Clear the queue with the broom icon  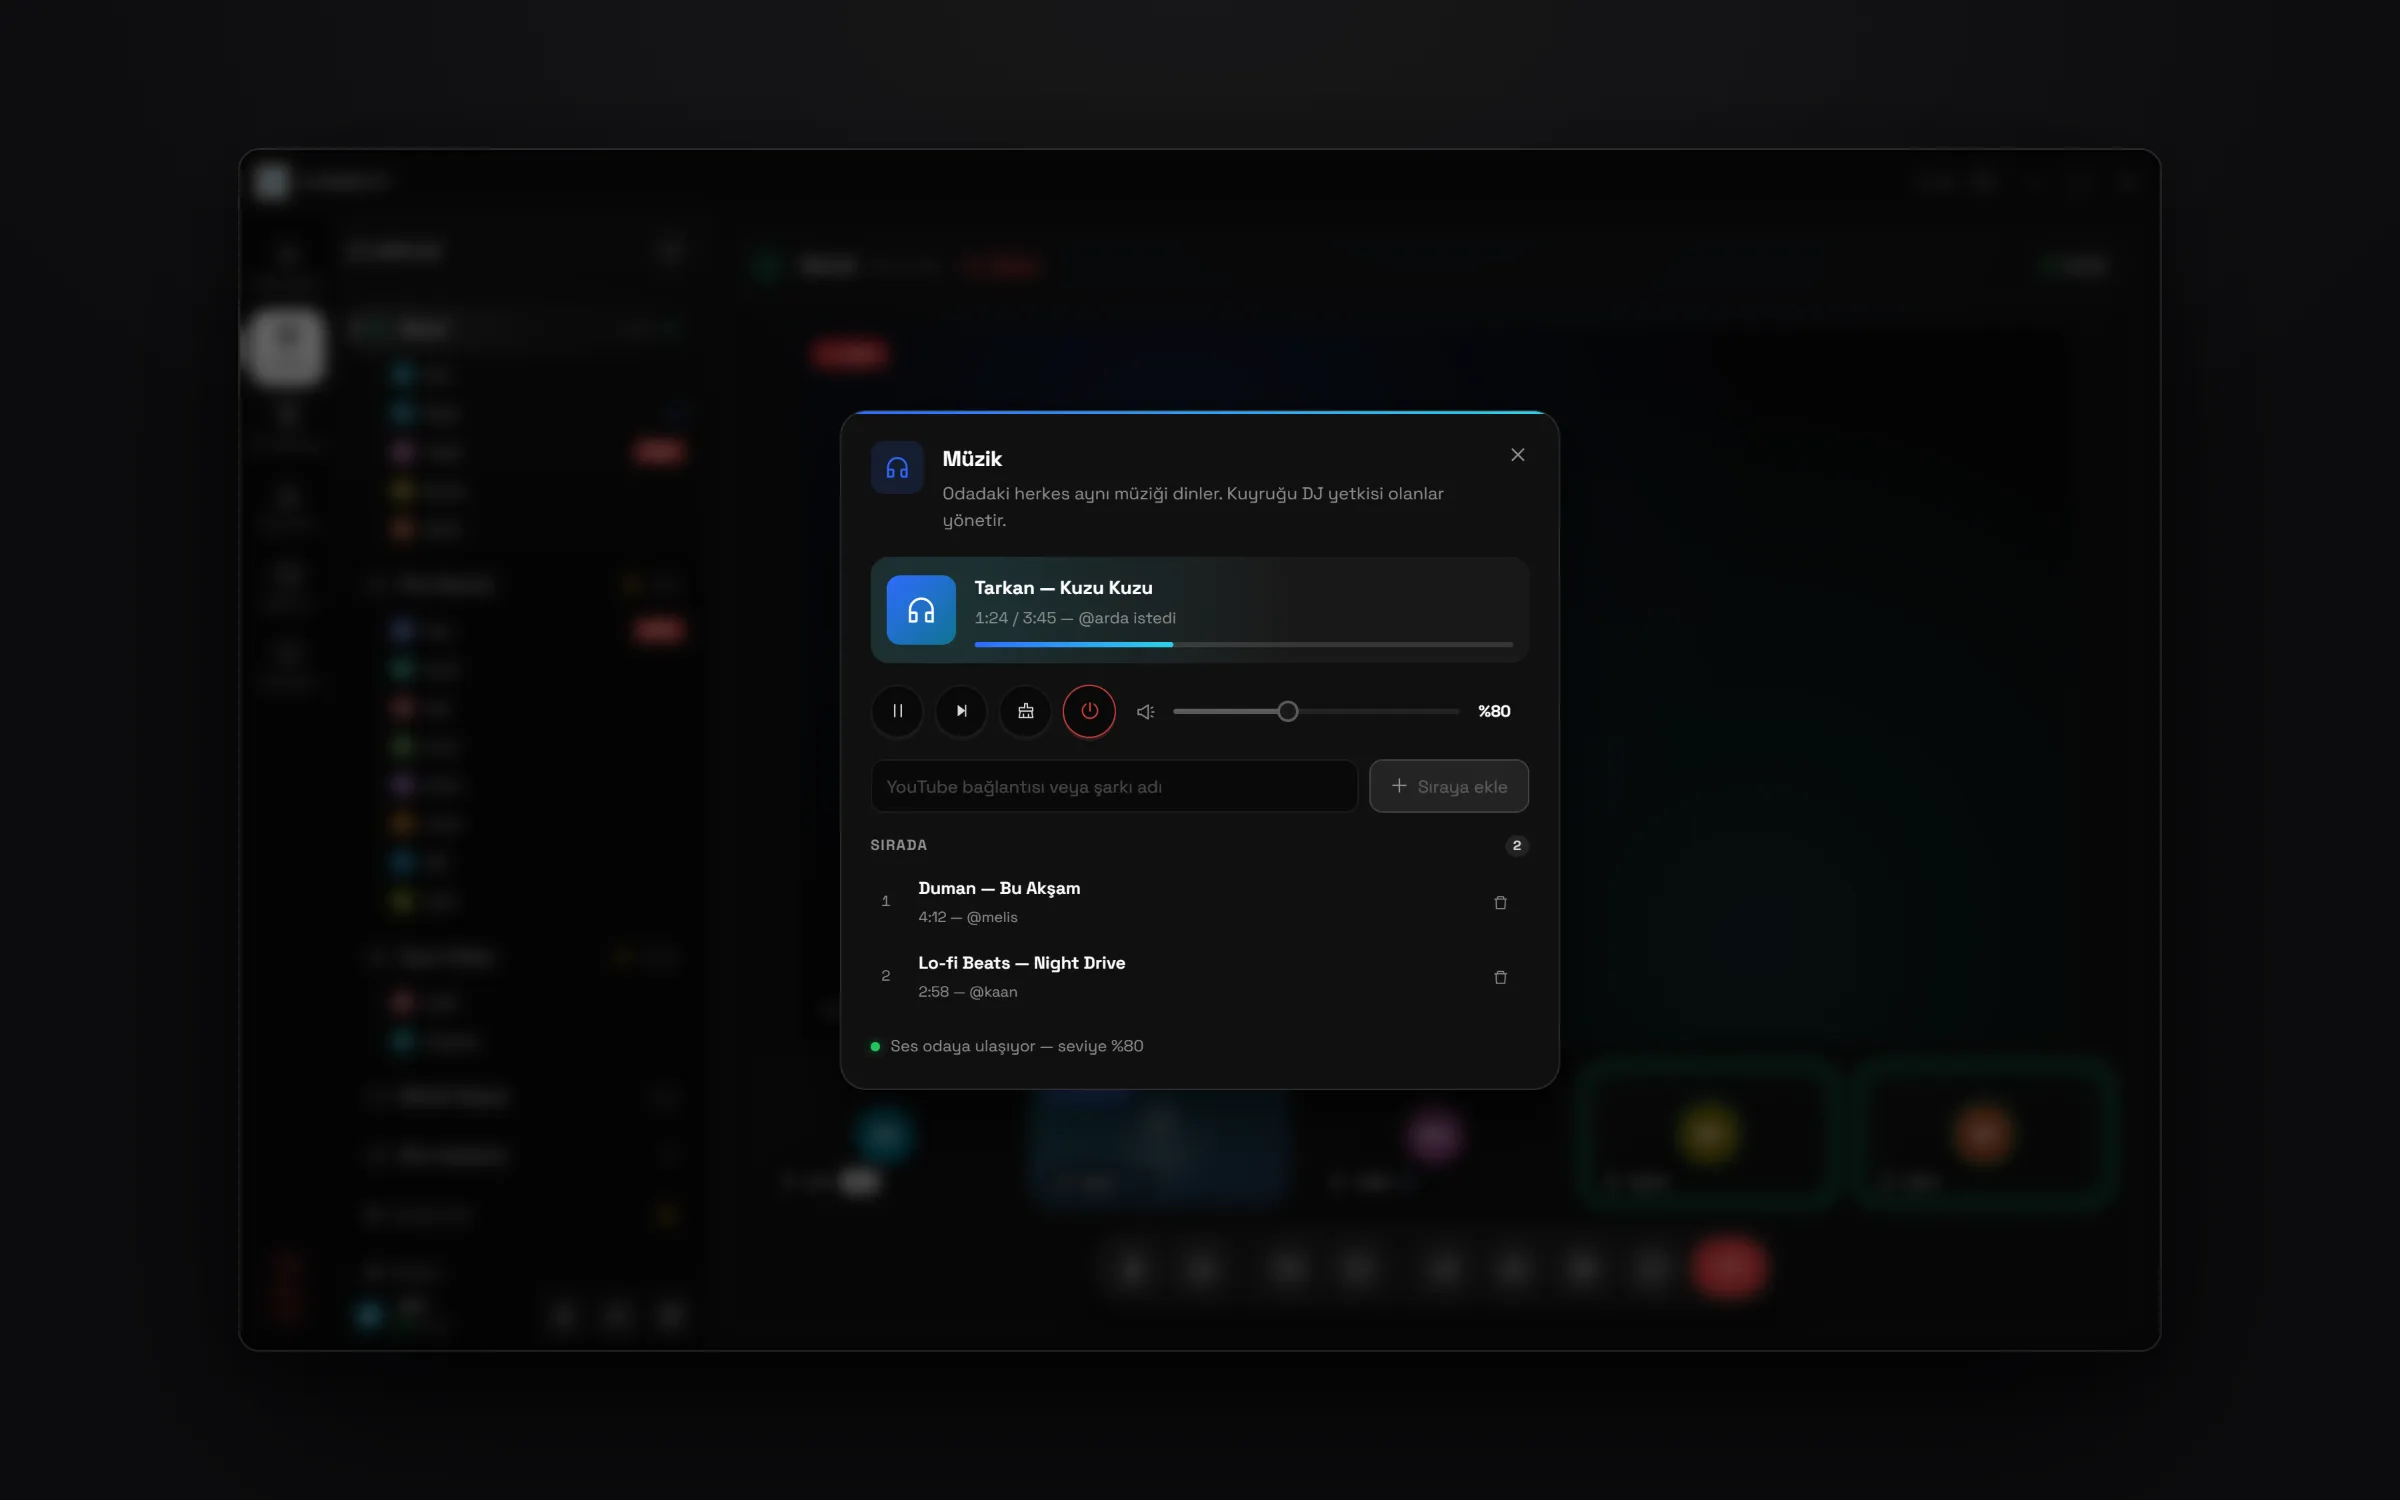pos(1025,711)
